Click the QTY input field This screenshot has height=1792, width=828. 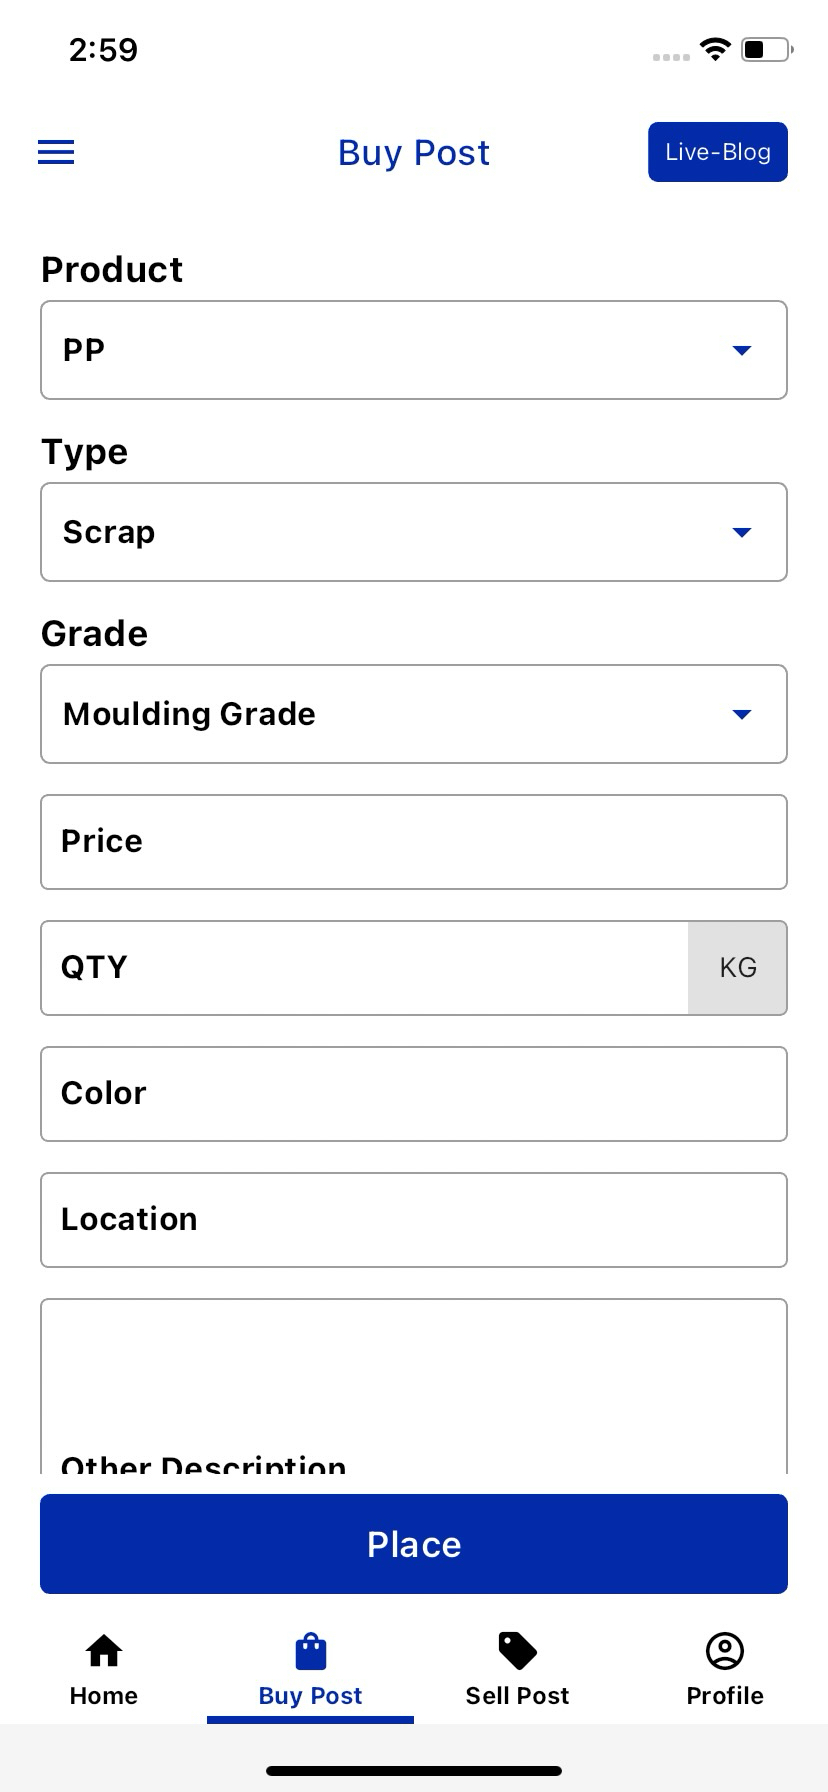(x=364, y=968)
